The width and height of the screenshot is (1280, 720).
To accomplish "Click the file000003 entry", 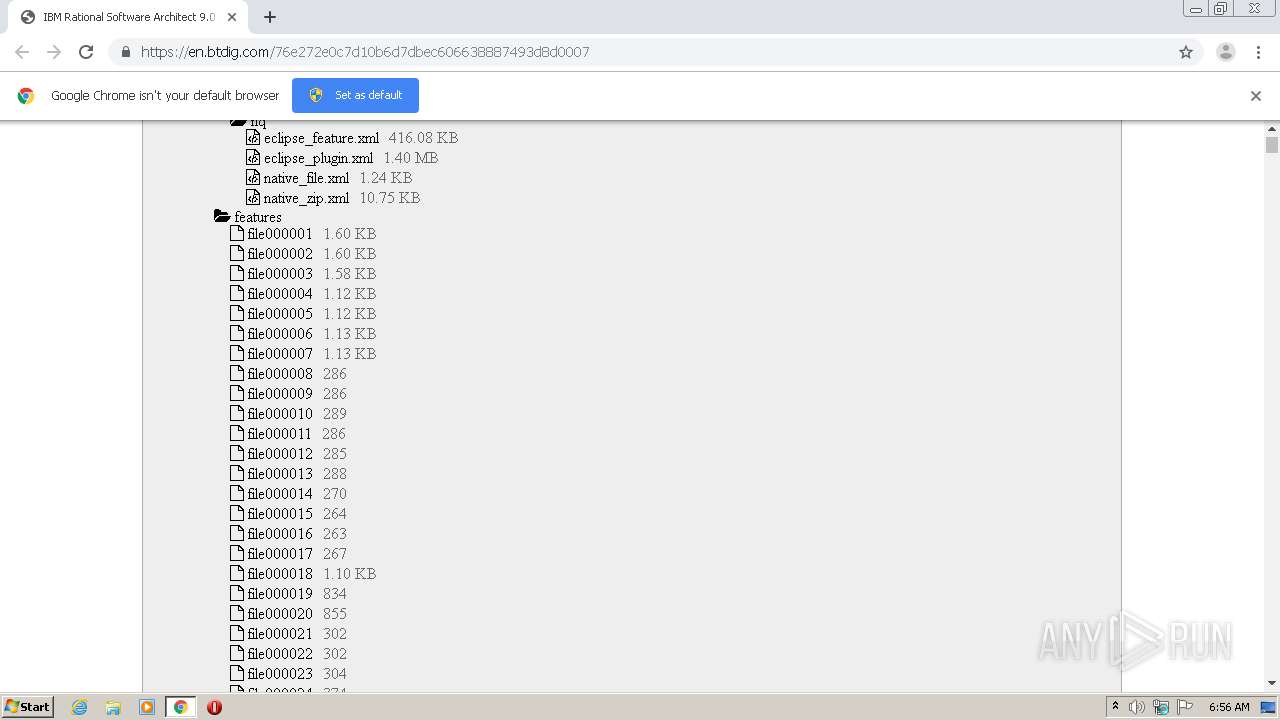I will 280,274.
